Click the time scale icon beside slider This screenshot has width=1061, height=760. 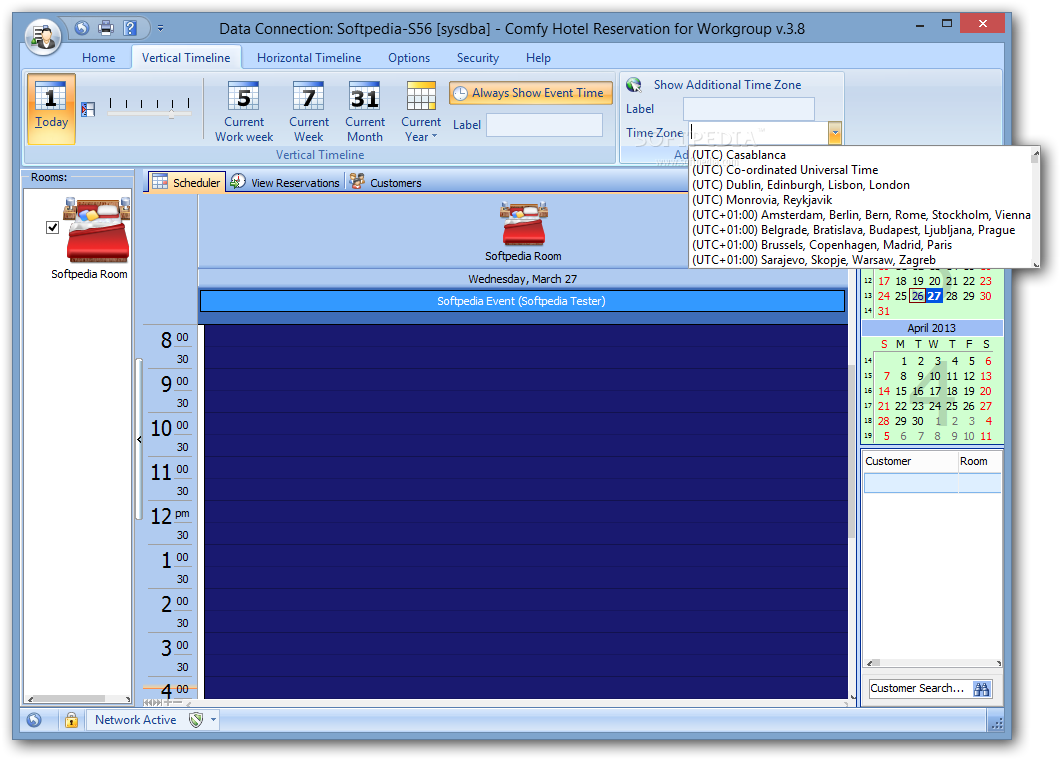[88, 109]
